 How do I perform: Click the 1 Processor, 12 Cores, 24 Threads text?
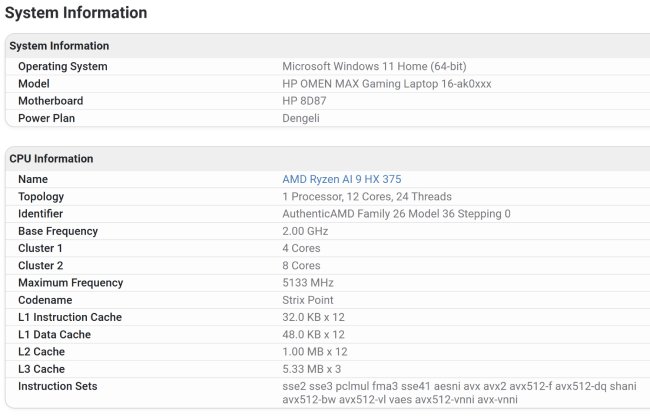[367, 197]
